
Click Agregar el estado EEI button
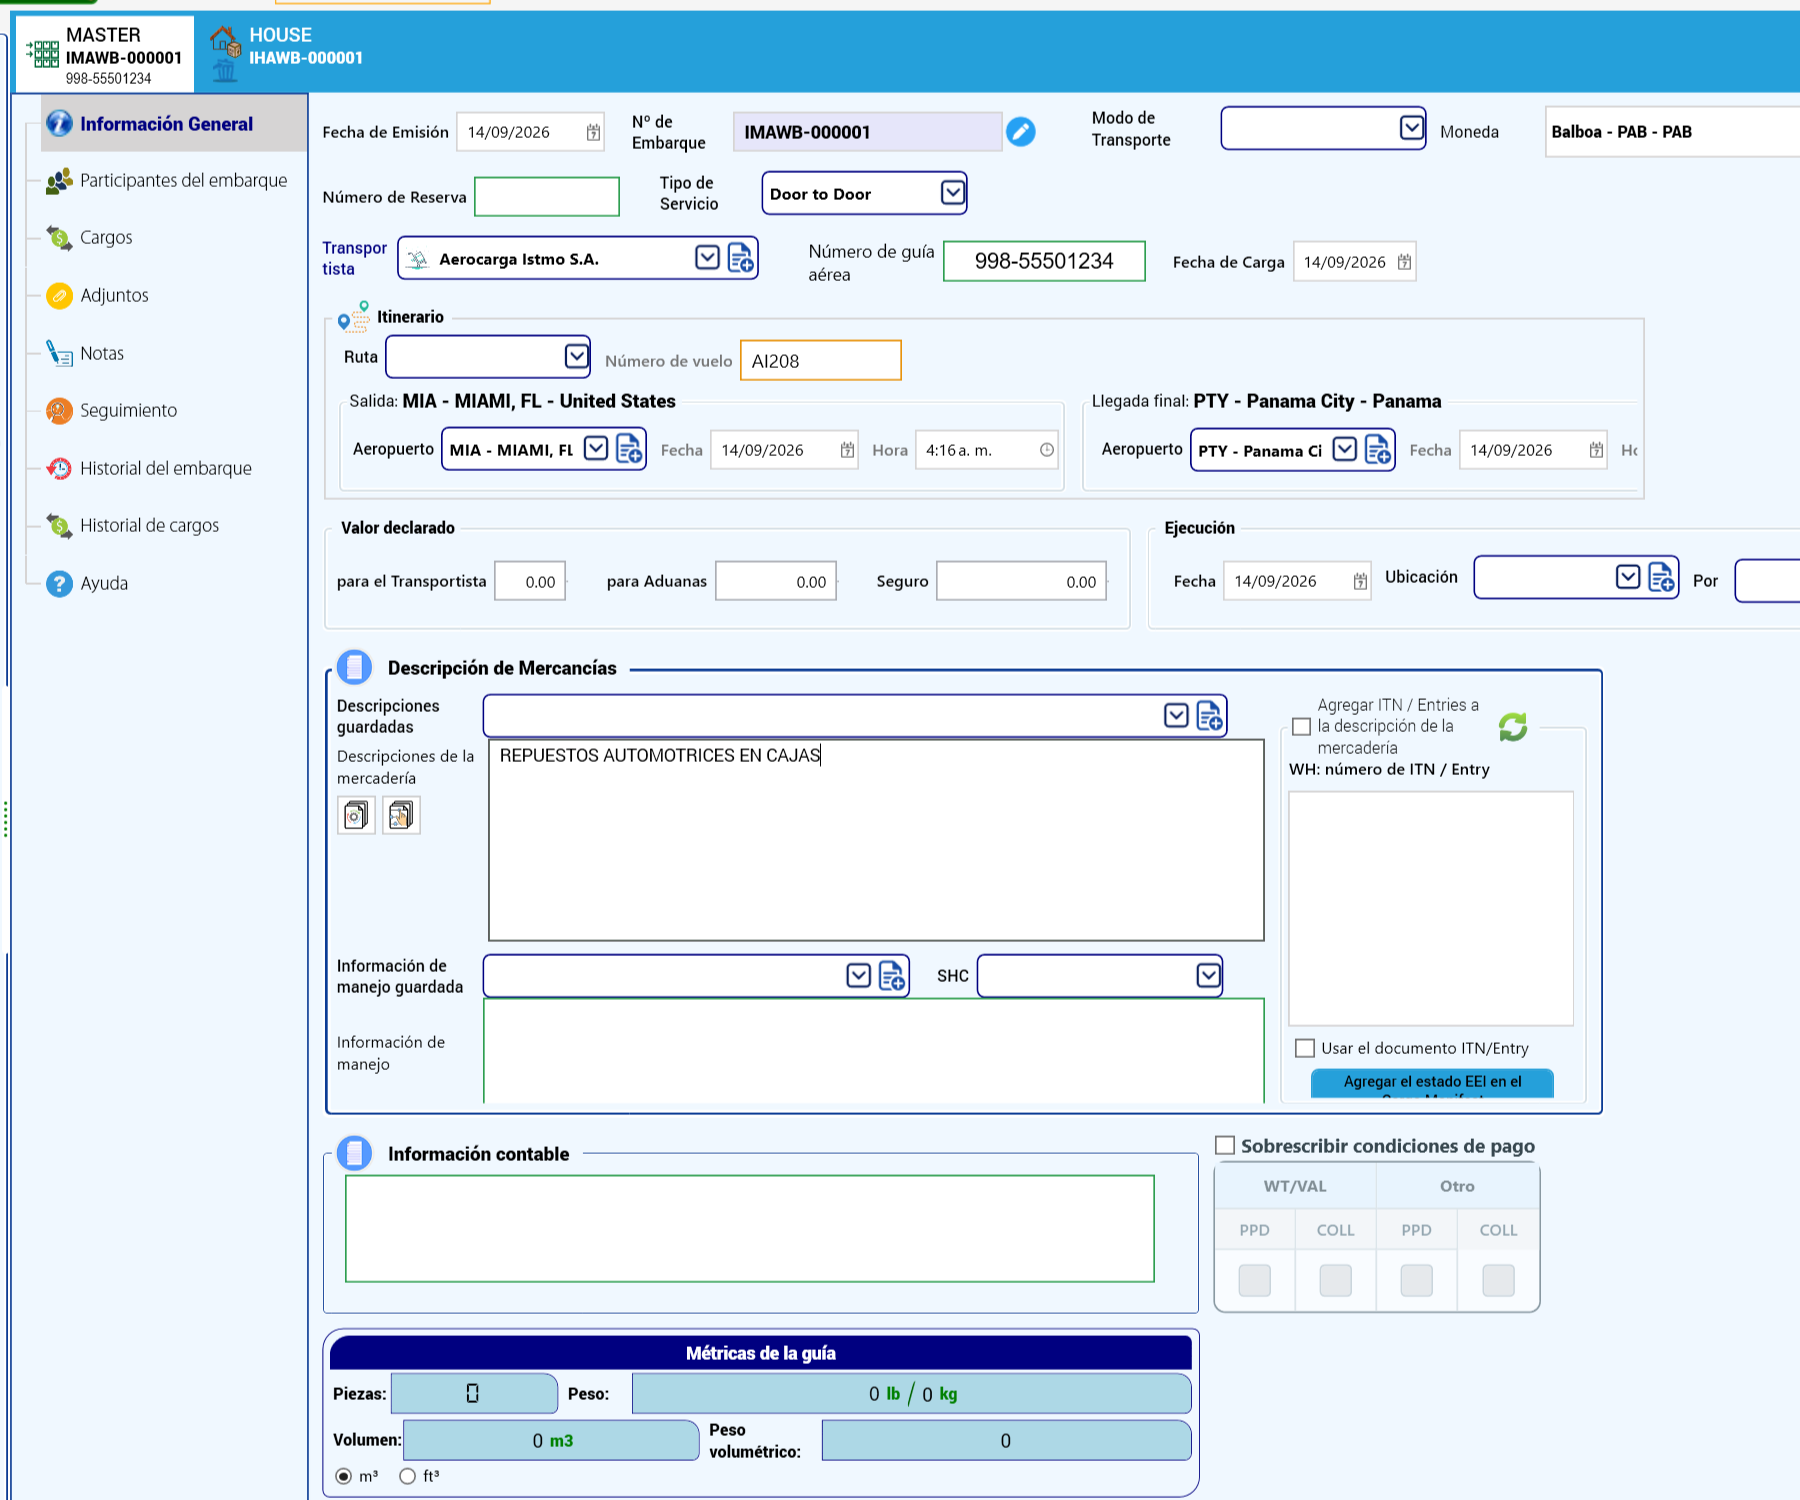(1432, 1084)
